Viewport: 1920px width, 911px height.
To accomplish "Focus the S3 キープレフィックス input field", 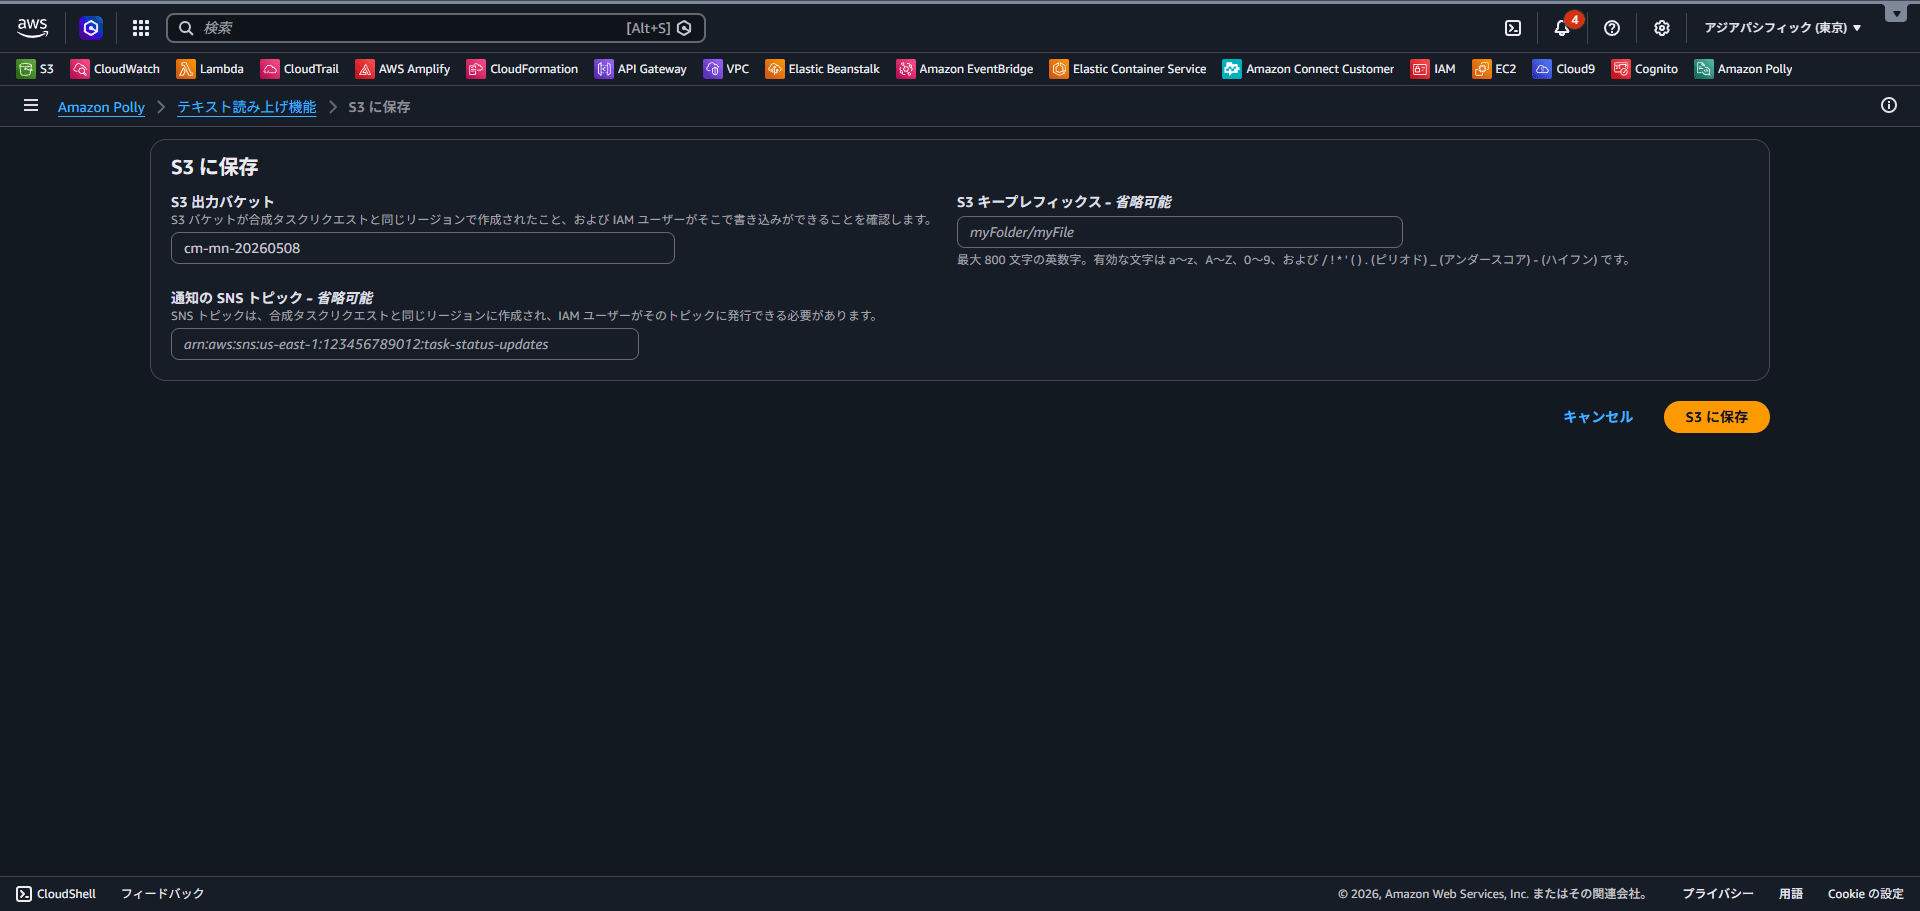I will pos(1180,232).
